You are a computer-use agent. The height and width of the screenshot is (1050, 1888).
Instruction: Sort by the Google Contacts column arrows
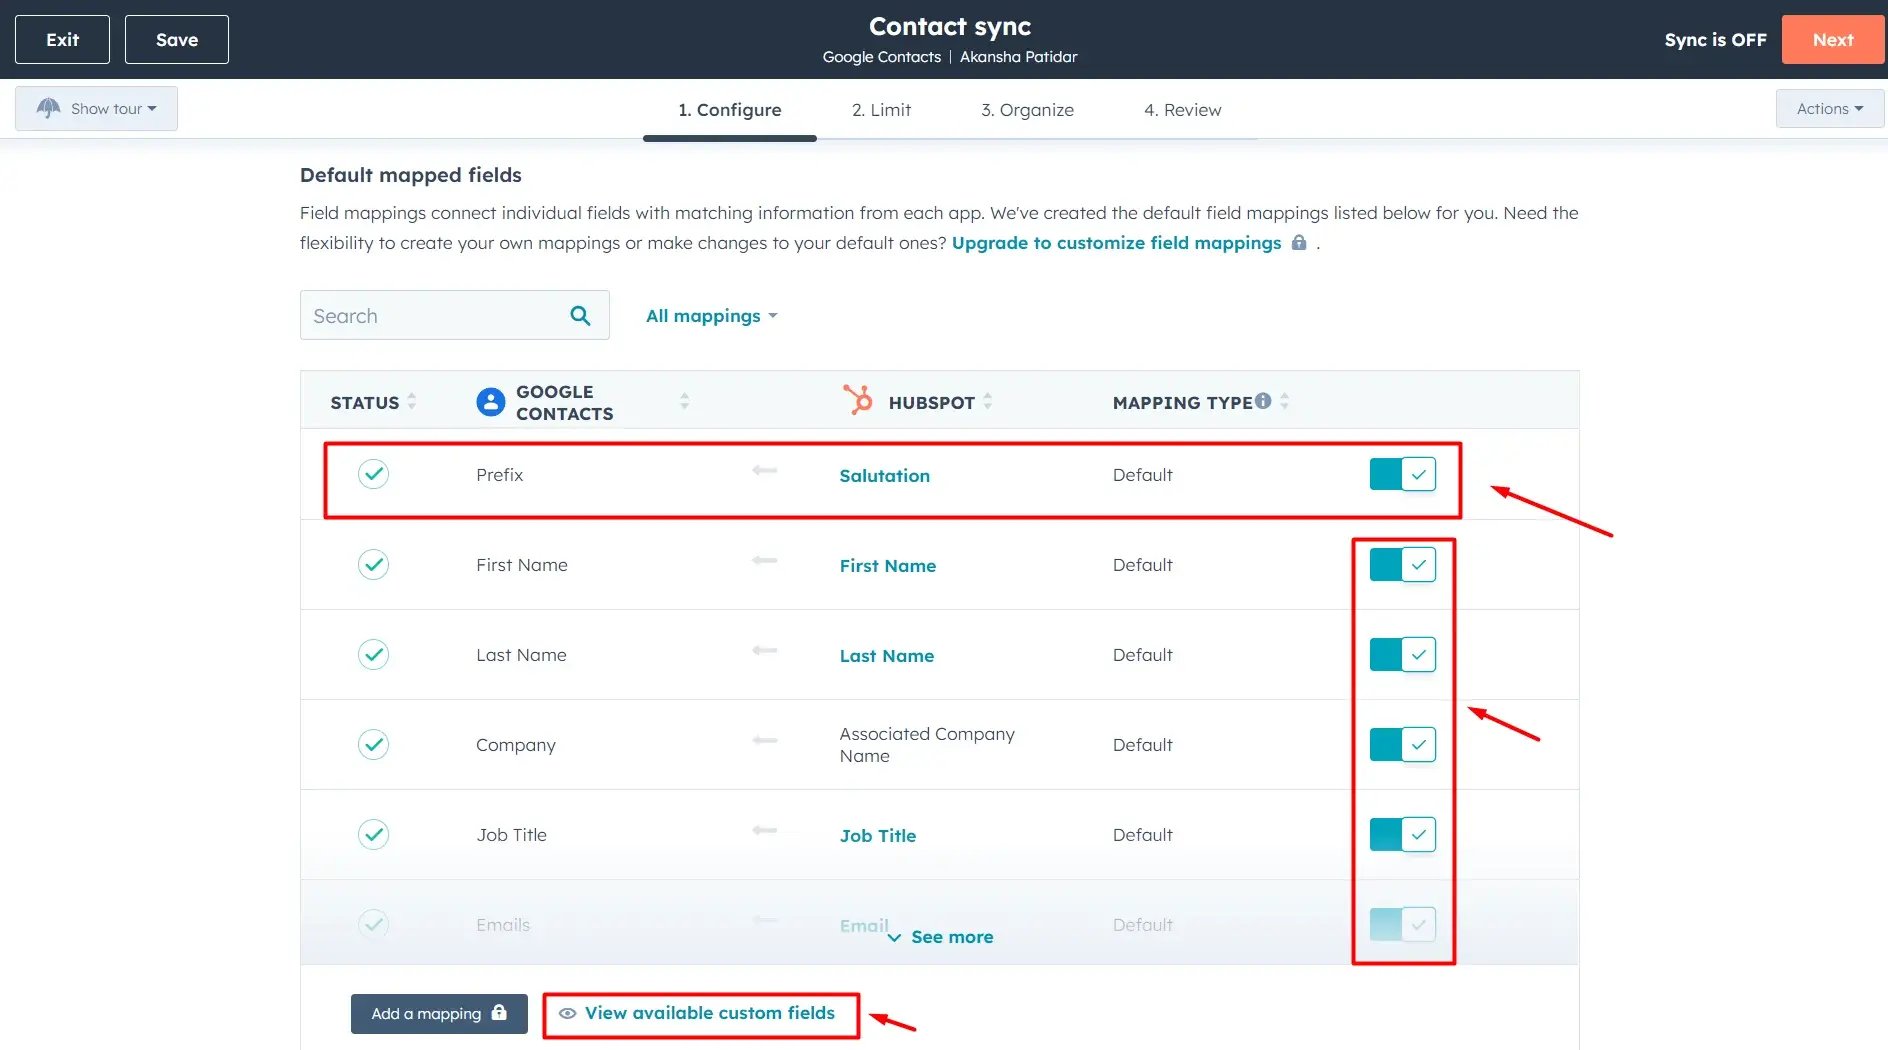[x=684, y=401]
